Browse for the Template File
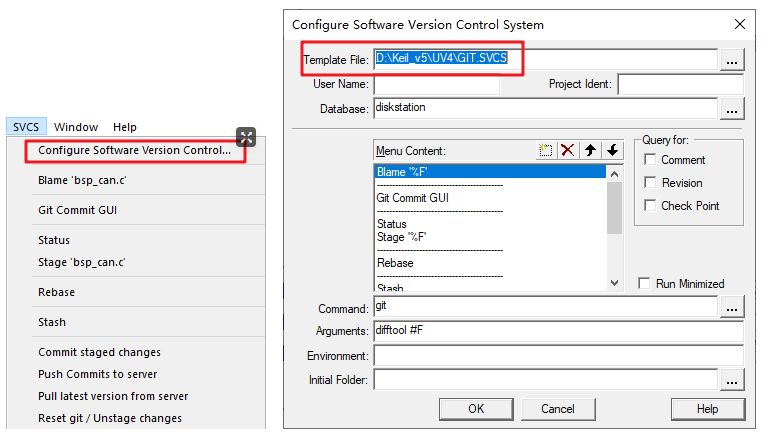The height and width of the screenshot is (445, 768). pyautogui.click(x=732, y=61)
